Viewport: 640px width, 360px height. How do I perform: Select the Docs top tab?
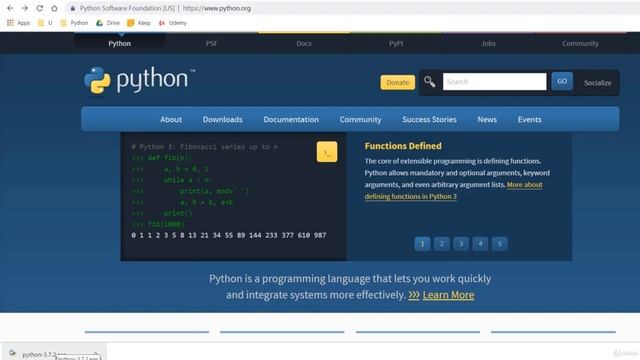point(304,43)
